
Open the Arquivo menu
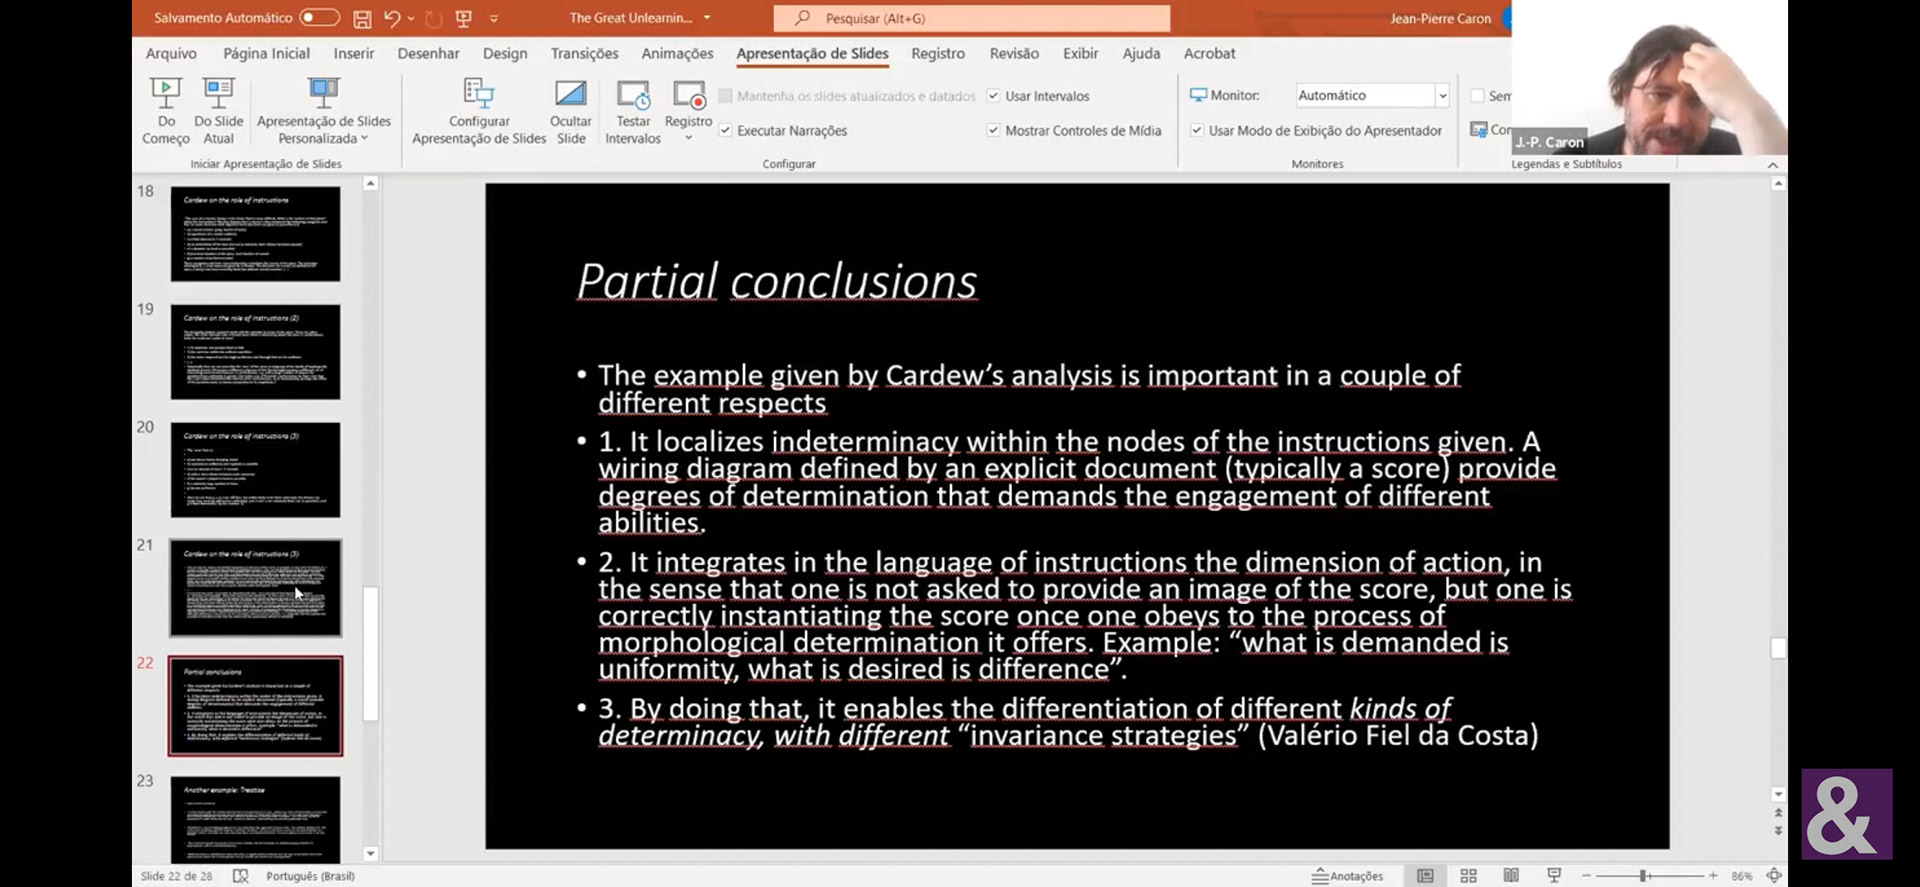click(x=171, y=53)
